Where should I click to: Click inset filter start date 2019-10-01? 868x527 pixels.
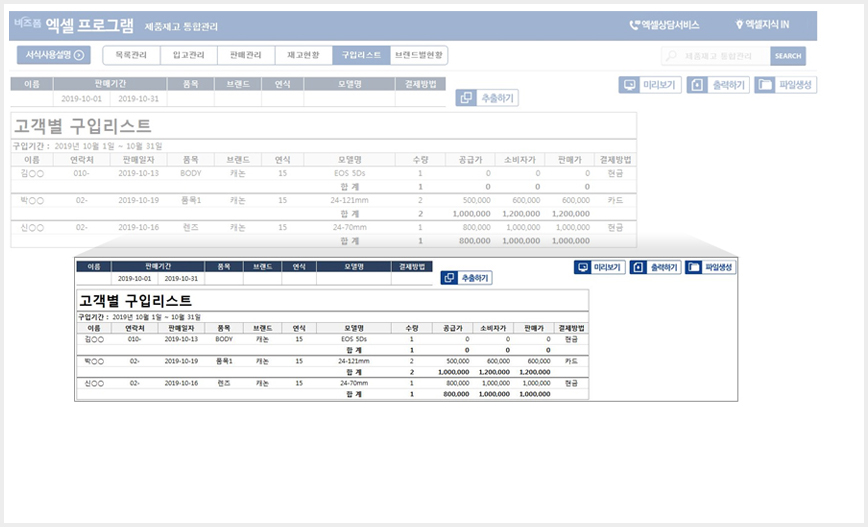135,278
